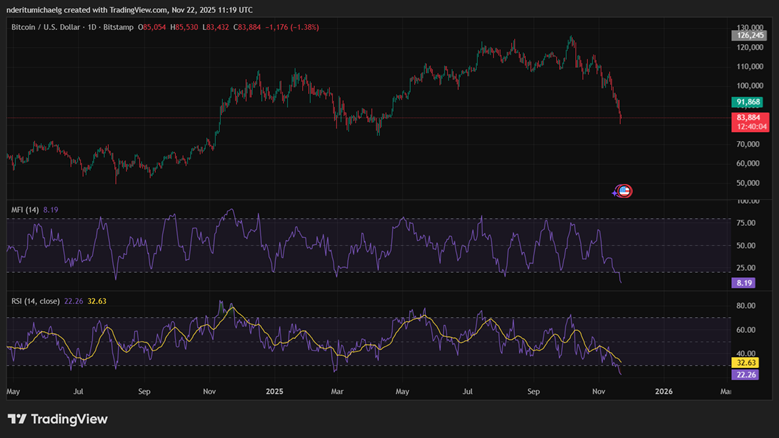Viewport: 779px width, 438px height.
Task: Click the TradingView logo icon
Action: [18, 419]
